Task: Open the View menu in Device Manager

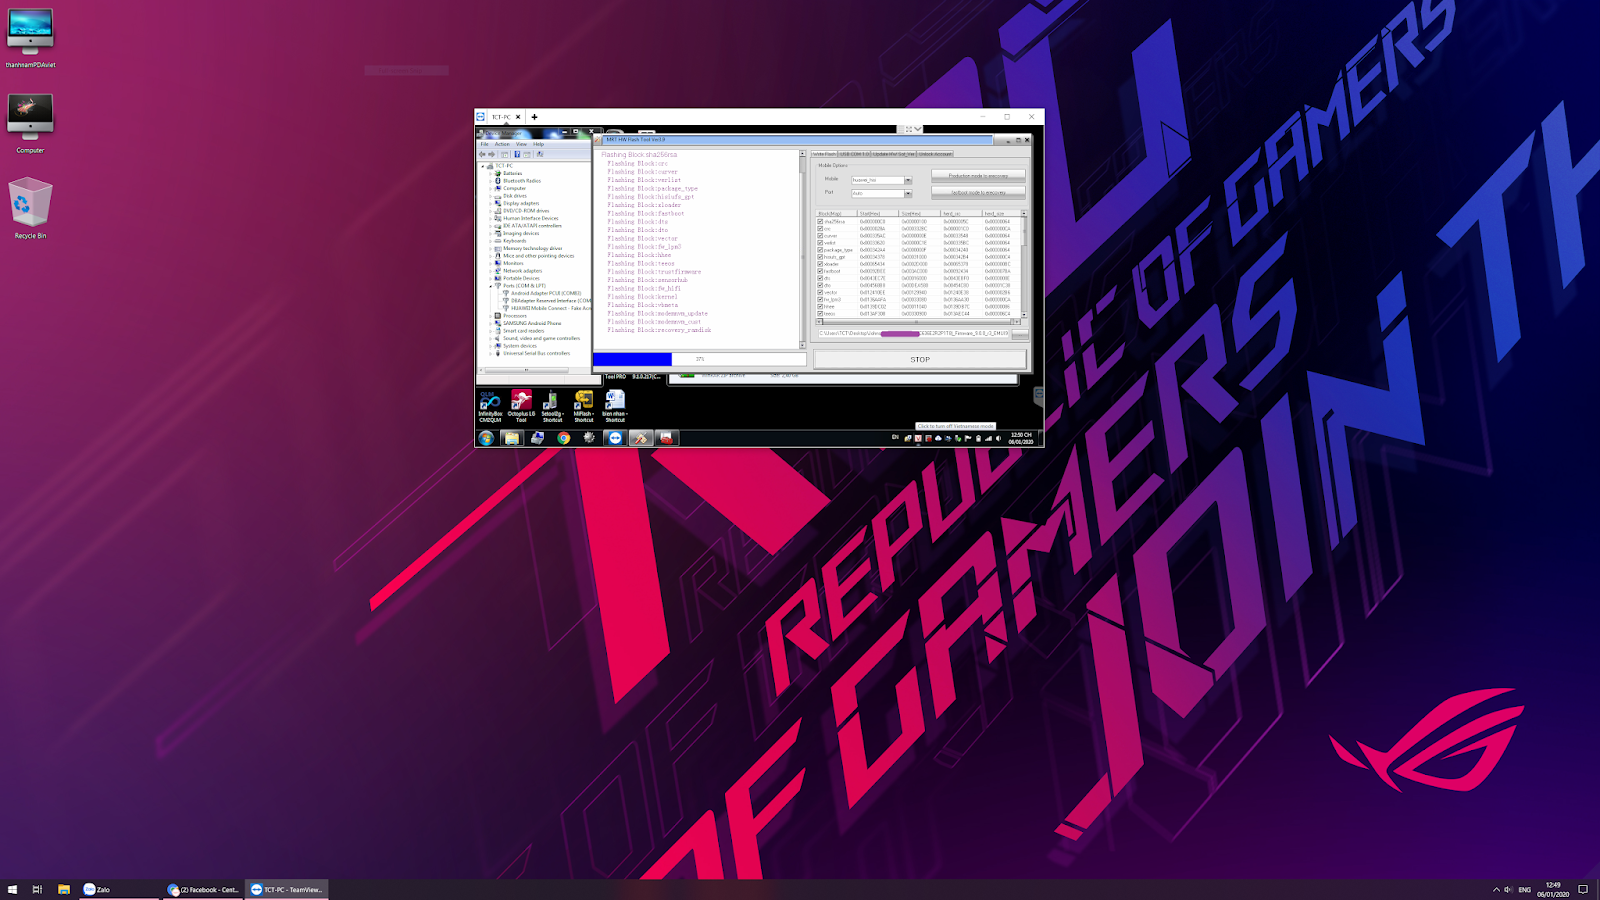Action: pyautogui.click(x=521, y=144)
